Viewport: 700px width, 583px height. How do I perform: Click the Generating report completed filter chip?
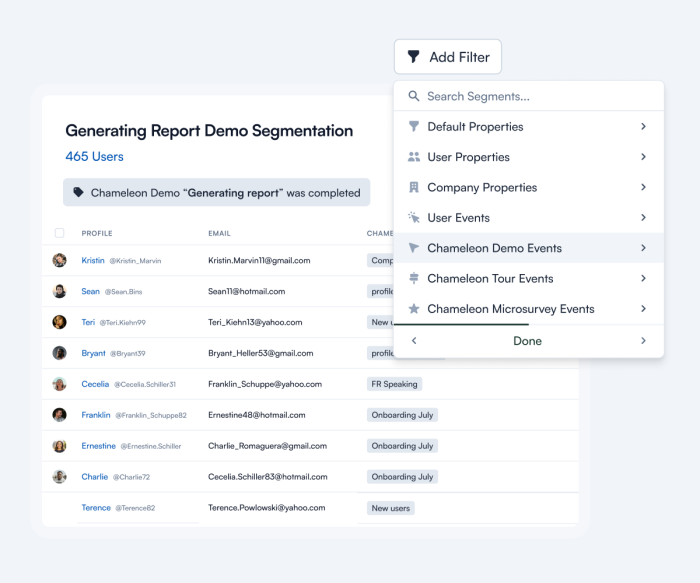pyautogui.click(x=217, y=192)
